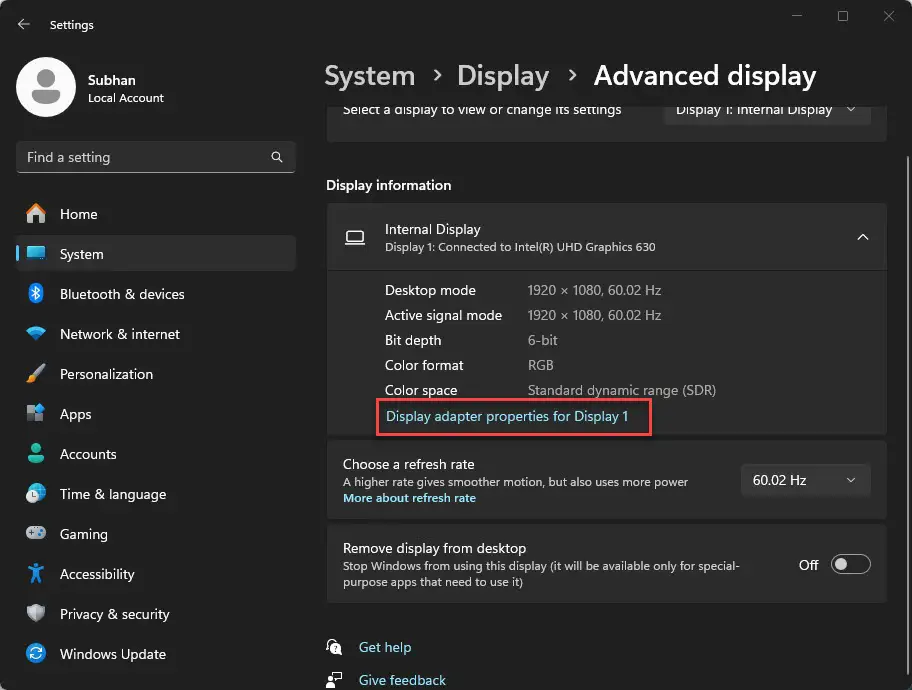
Task: Open the Gaming settings page
Action: pos(85,534)
